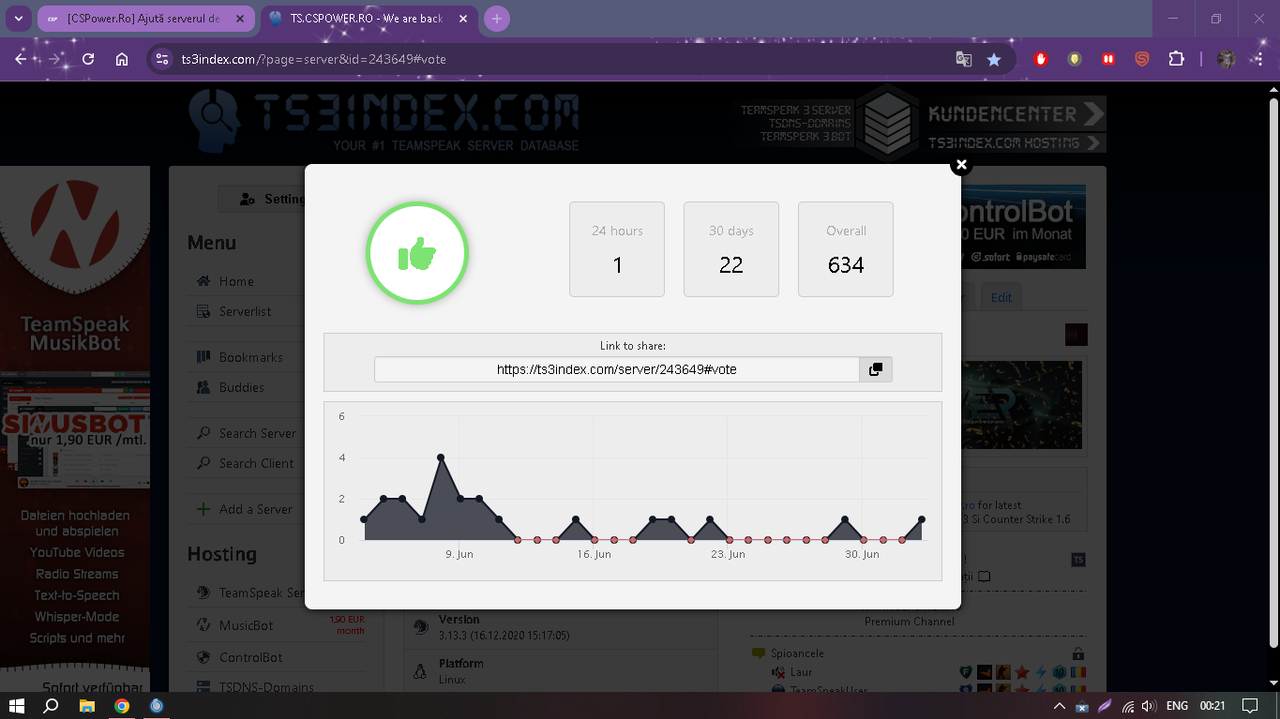Image resolution: width=1280 pixels, height=719 pixels.
Task: Show hidden tray icons chevron
Action: tap(1059, 705)
